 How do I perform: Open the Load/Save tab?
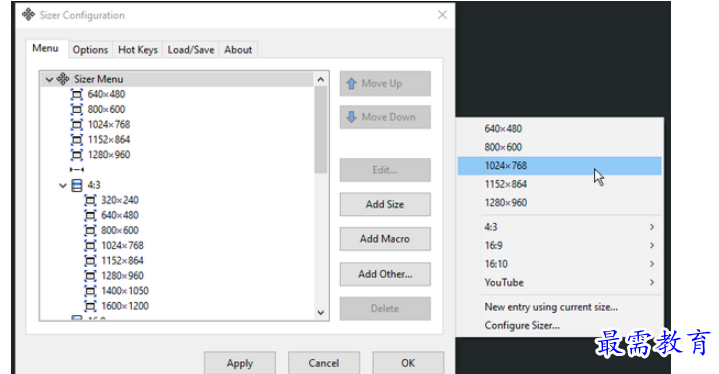point(191,50)
